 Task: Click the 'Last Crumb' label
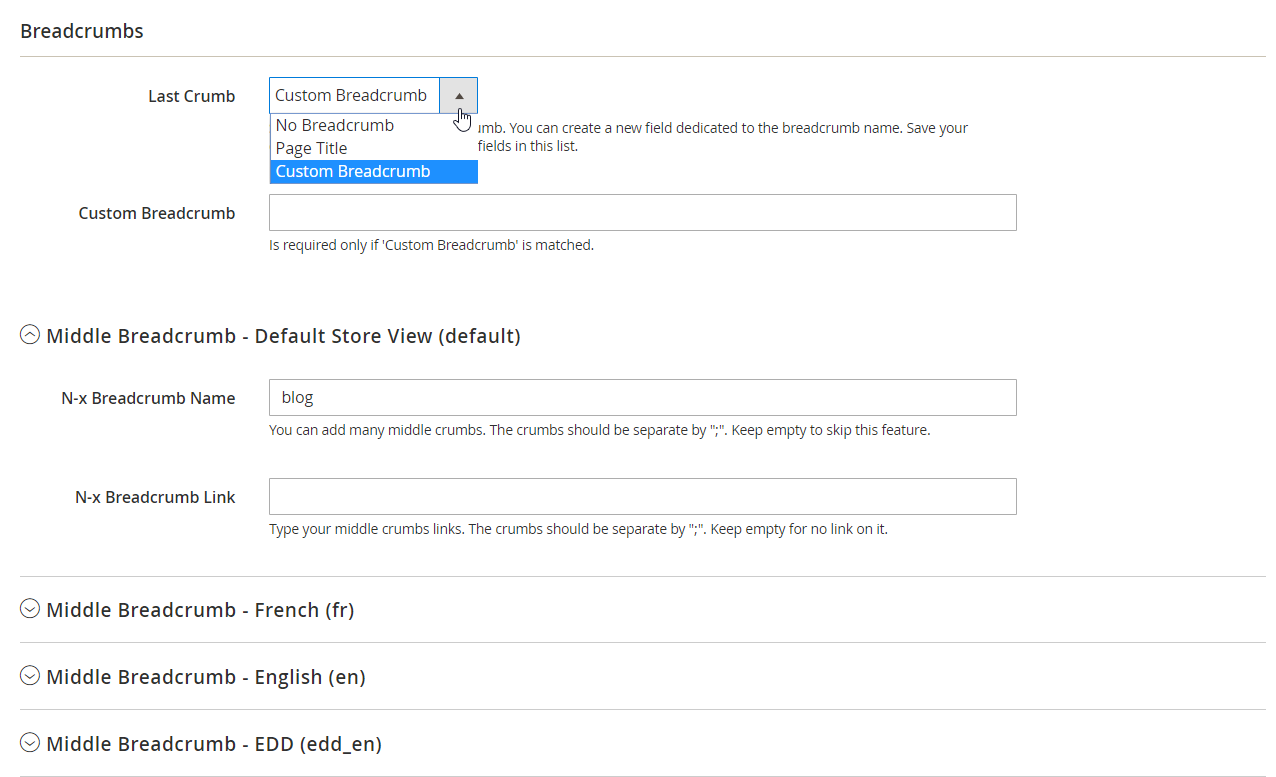(x=192, y=96)
